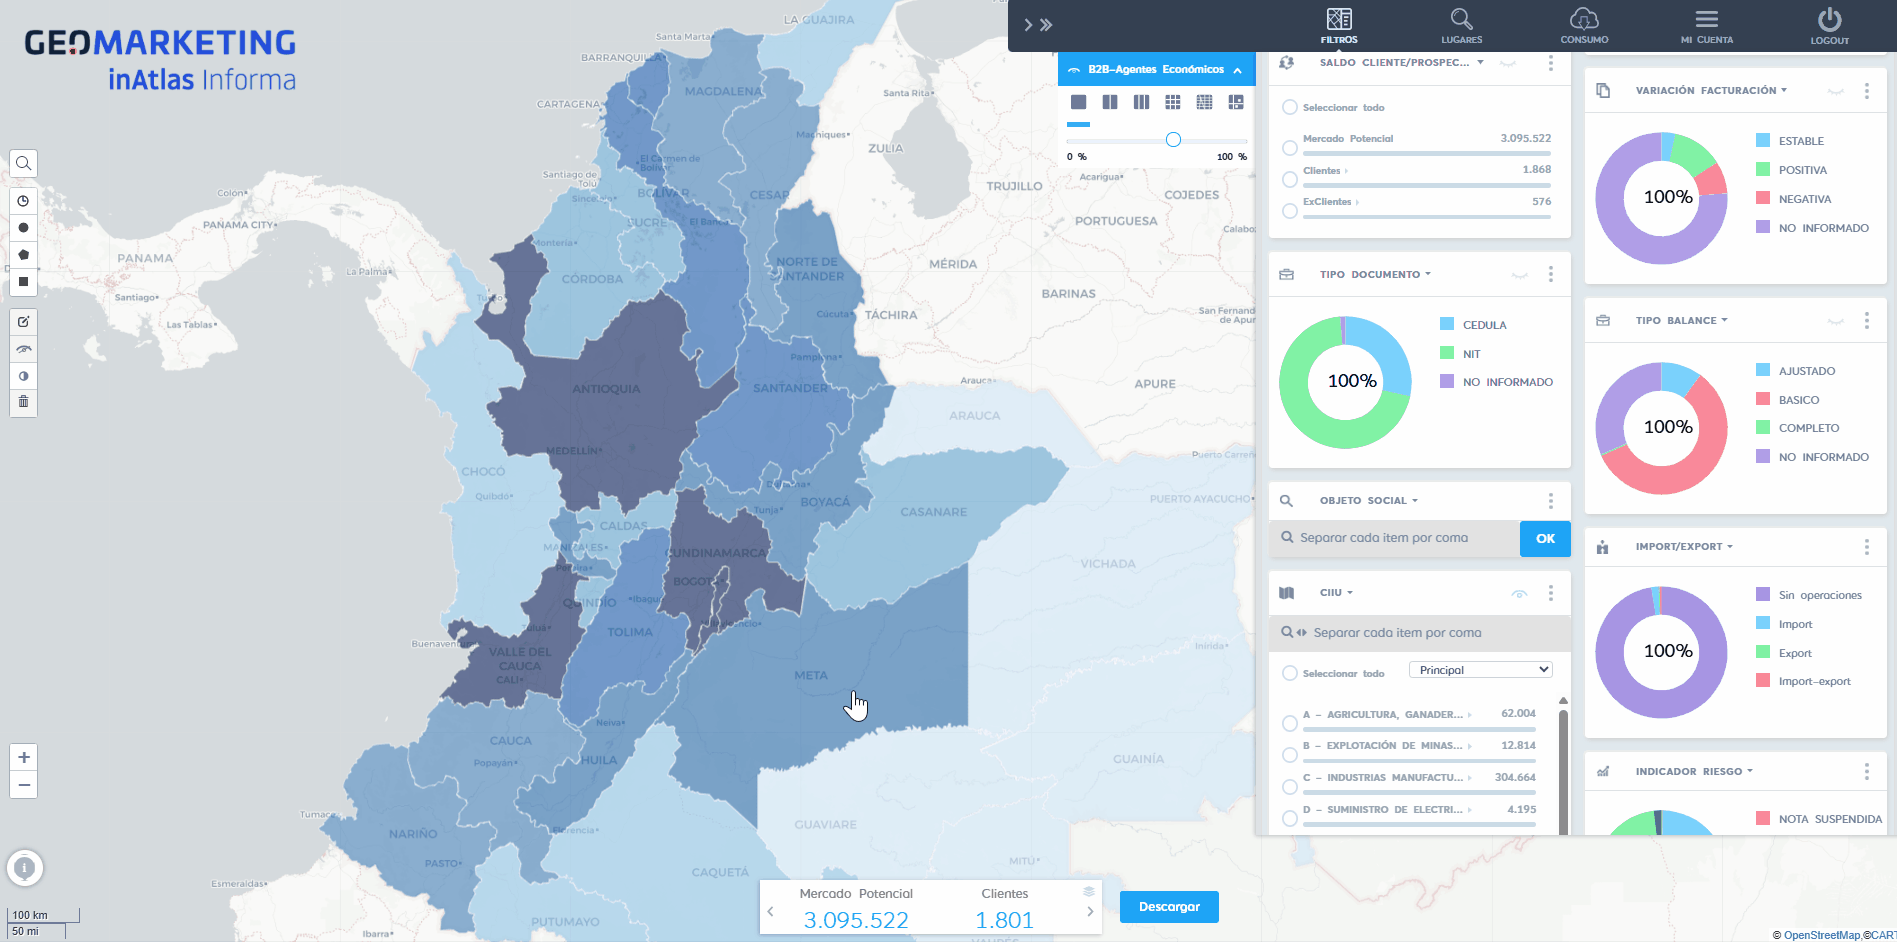Toggle visibility of B2B-Agentes Económicos layer
Viewport: 1897px width, 942px height.
point(1074,70)
